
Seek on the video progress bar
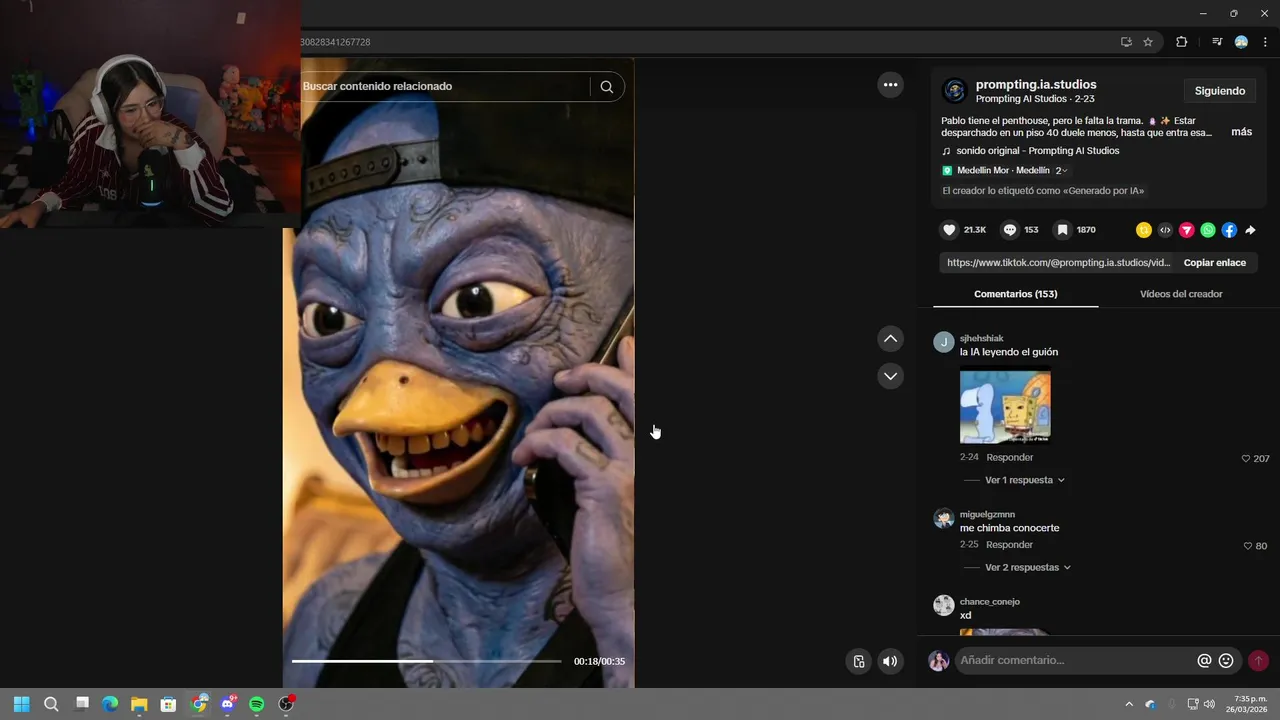click(426, 661)
